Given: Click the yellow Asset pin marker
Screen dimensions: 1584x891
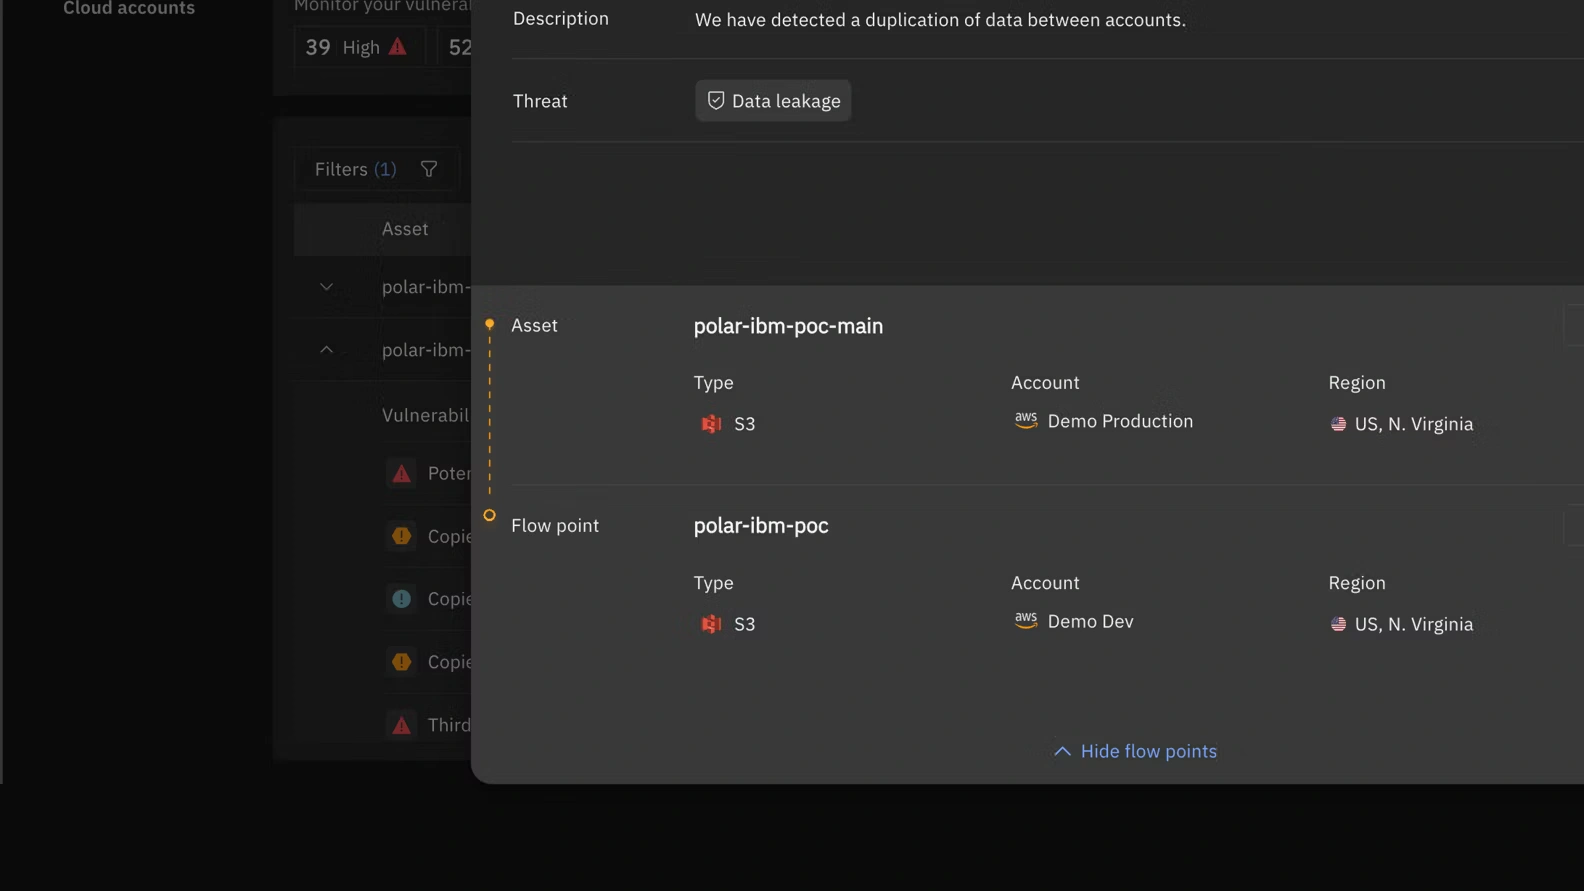Looking at the screenshot, I should click(x=489, y=325).
